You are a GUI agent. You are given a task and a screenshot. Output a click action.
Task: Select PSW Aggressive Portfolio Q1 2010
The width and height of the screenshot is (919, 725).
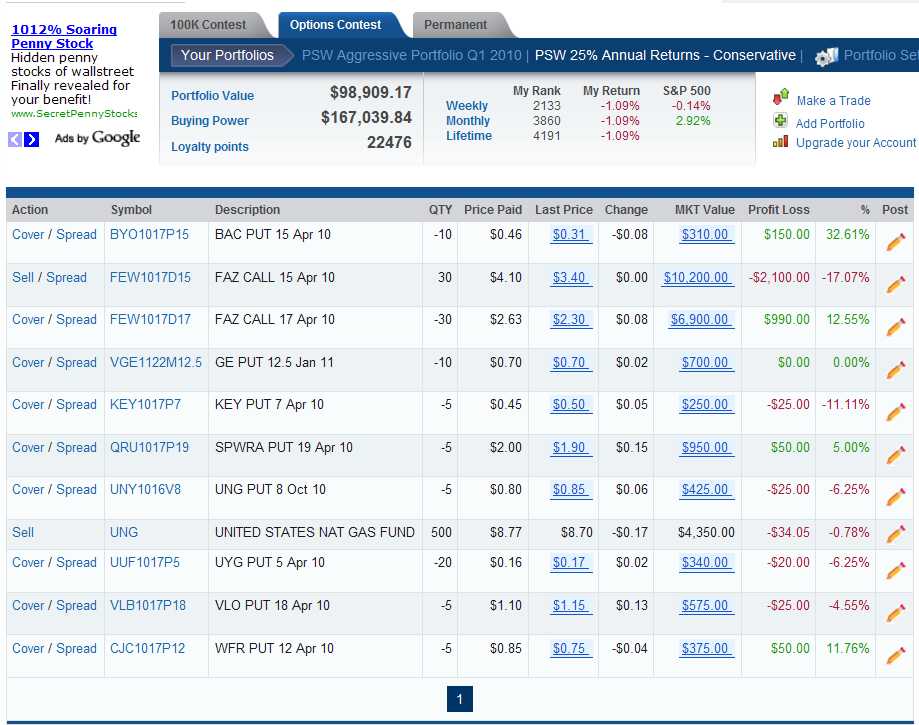pos(410,55)
